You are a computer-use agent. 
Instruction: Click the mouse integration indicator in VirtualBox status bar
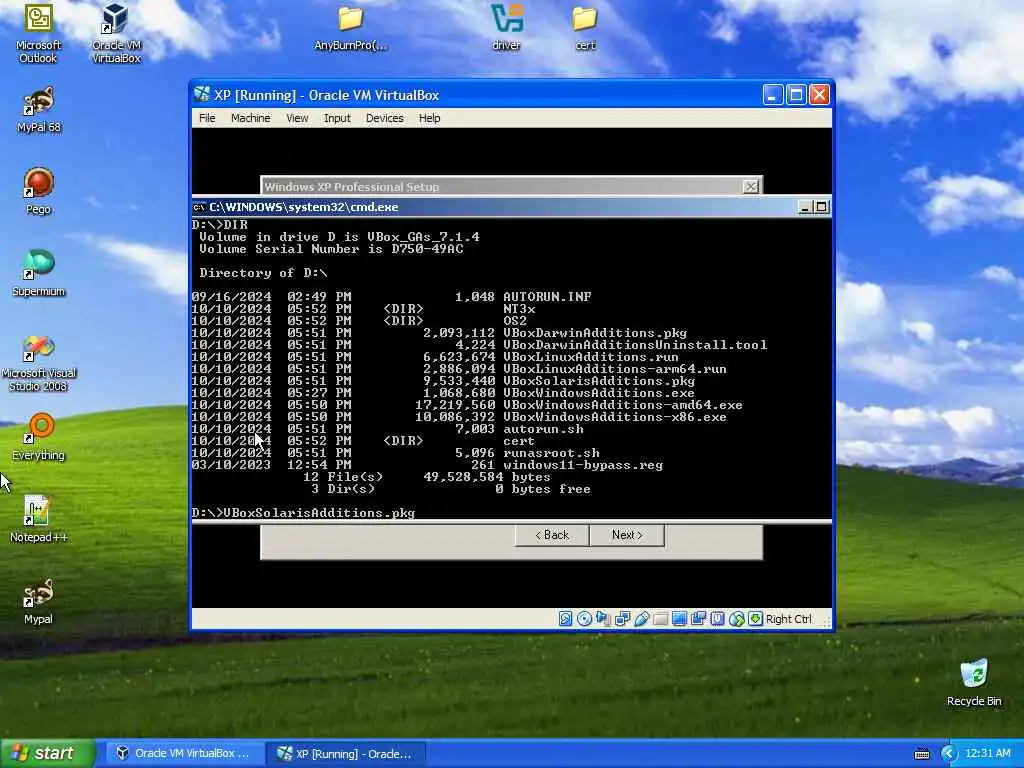(x=737, y=618)
